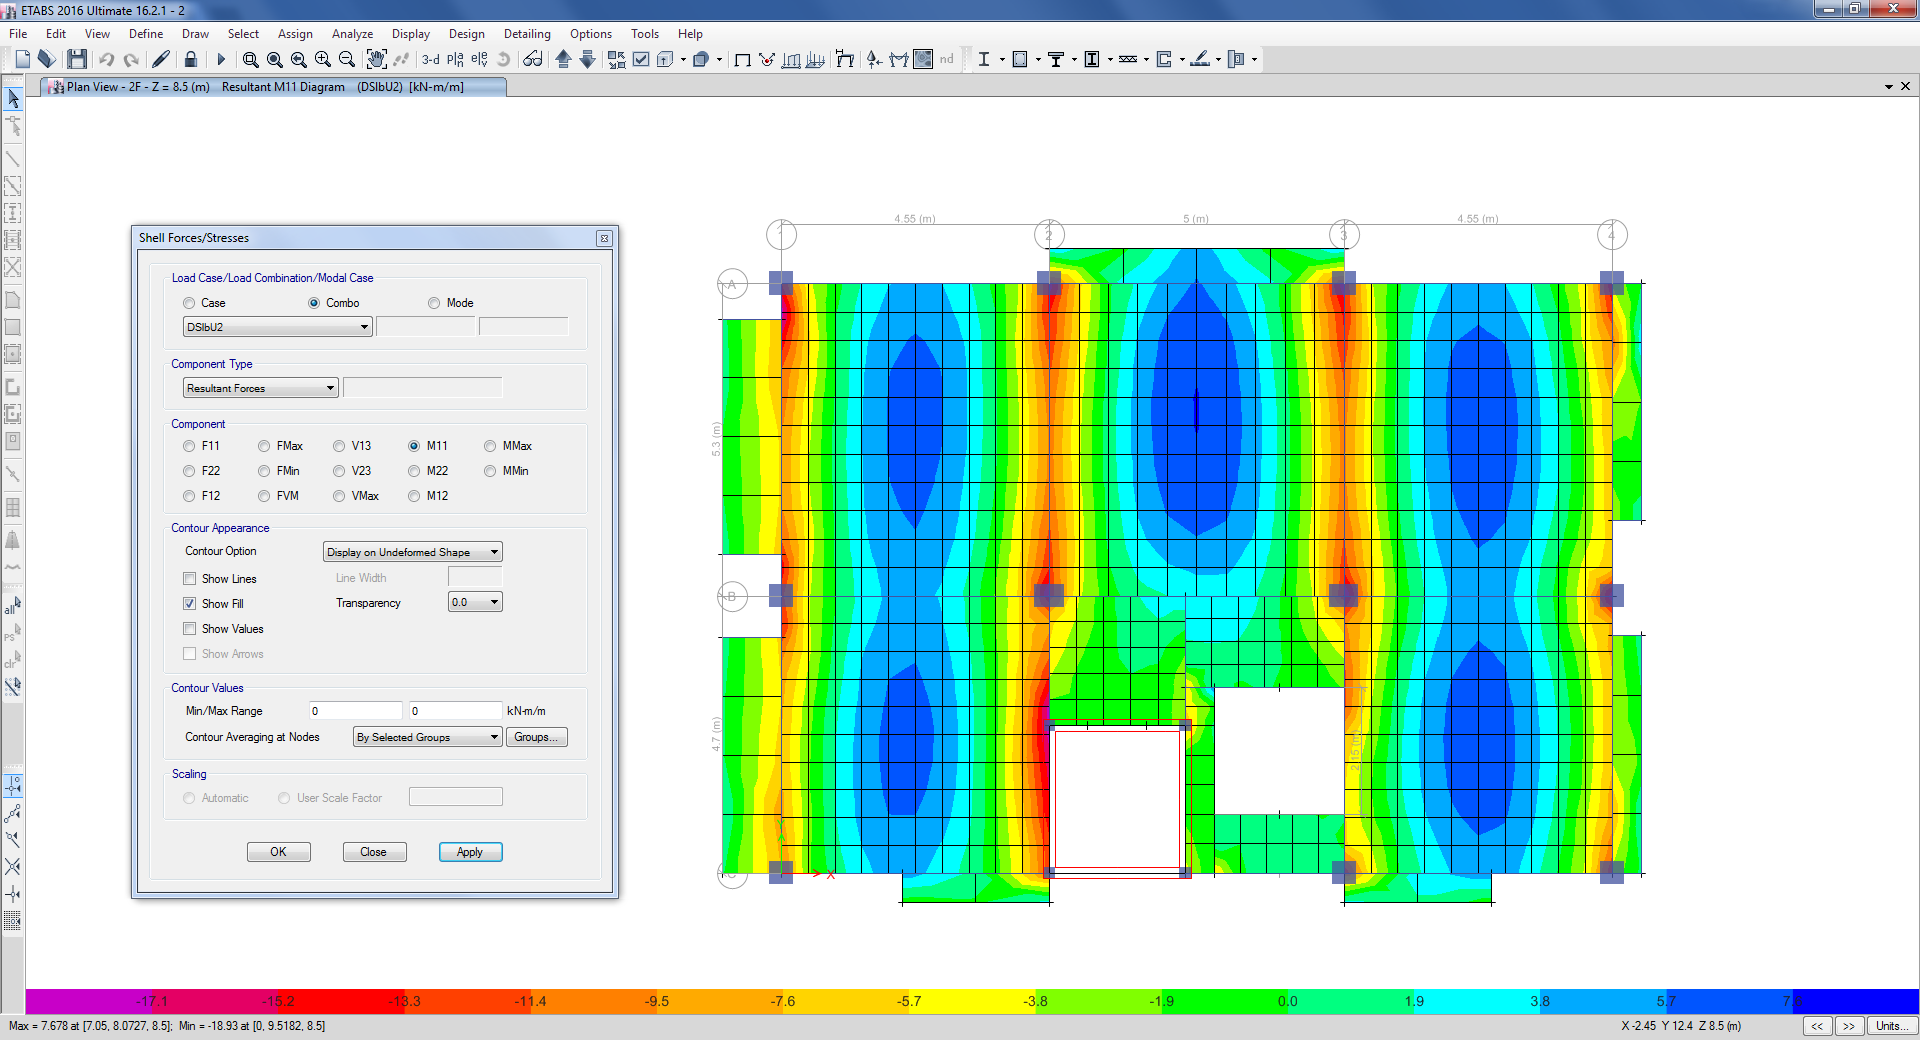The image size is (1920, 1040).
Task: Enable the Show Values checkbox
Action: pyautogui.click(x=189, y=629)
